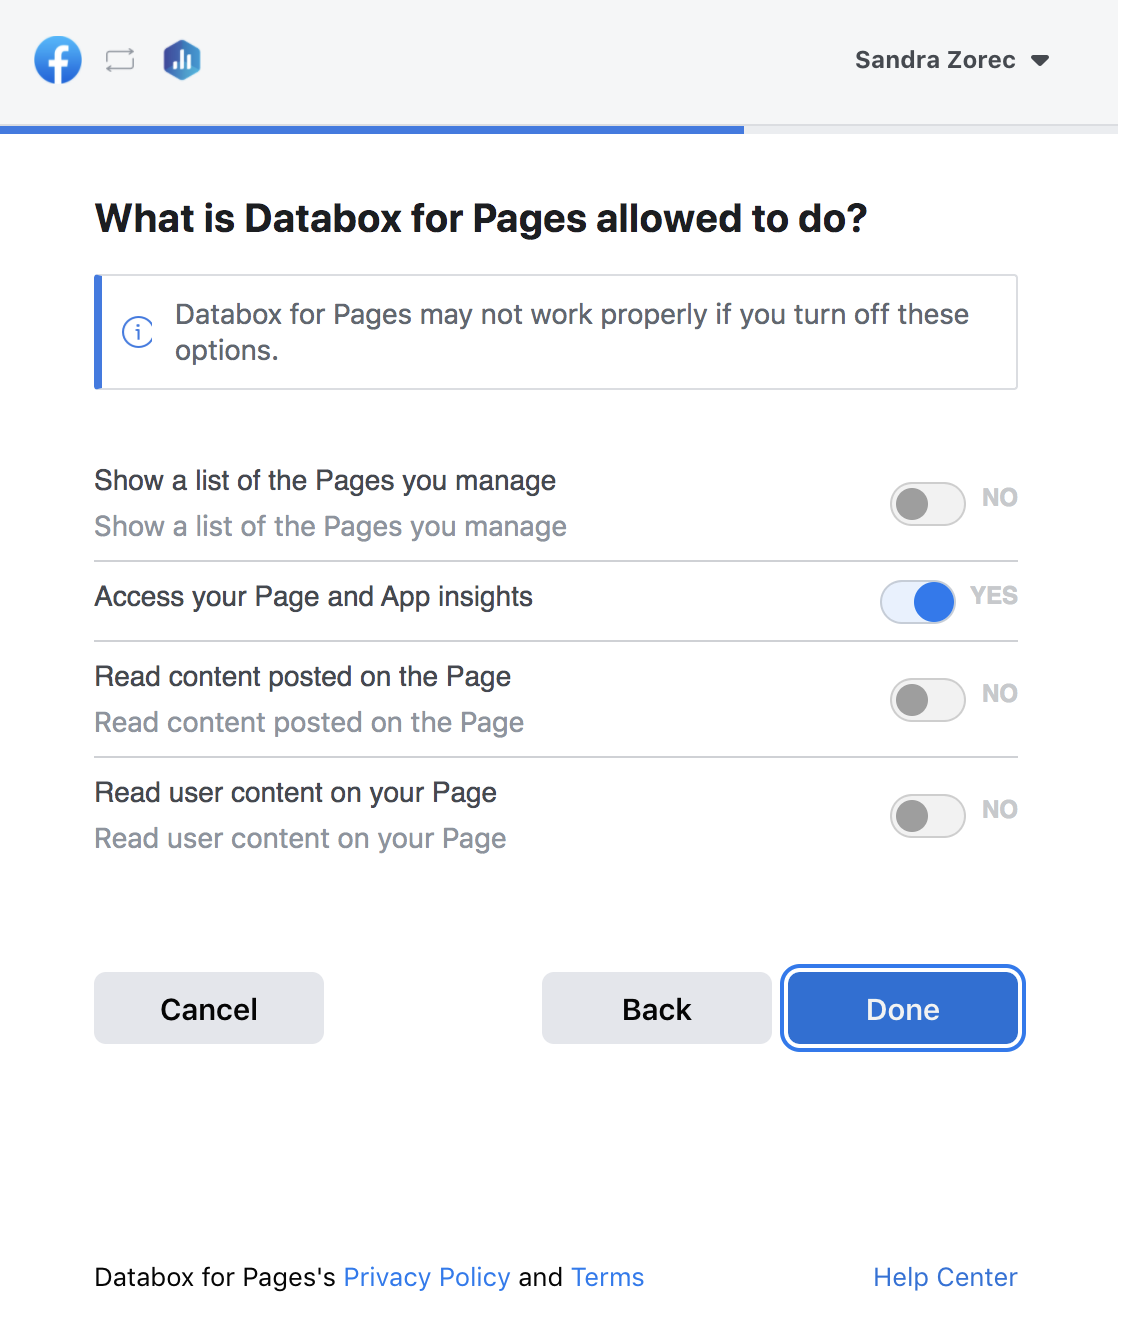Enable 'Read content posted on the Page' toggle
Image resolution: width=1132 pixels, height=1324 pixels.
[x=927, y=700]
